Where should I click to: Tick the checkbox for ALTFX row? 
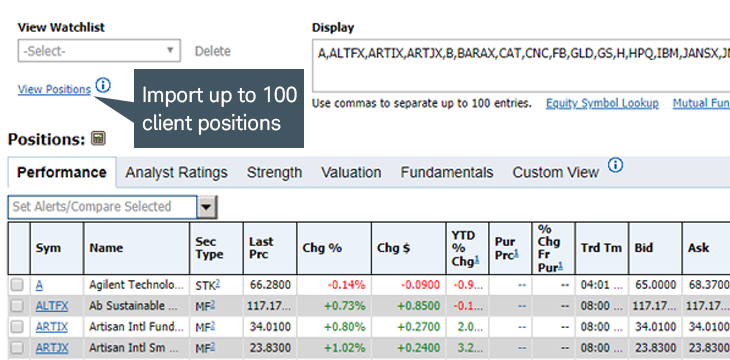pos(17,306)
